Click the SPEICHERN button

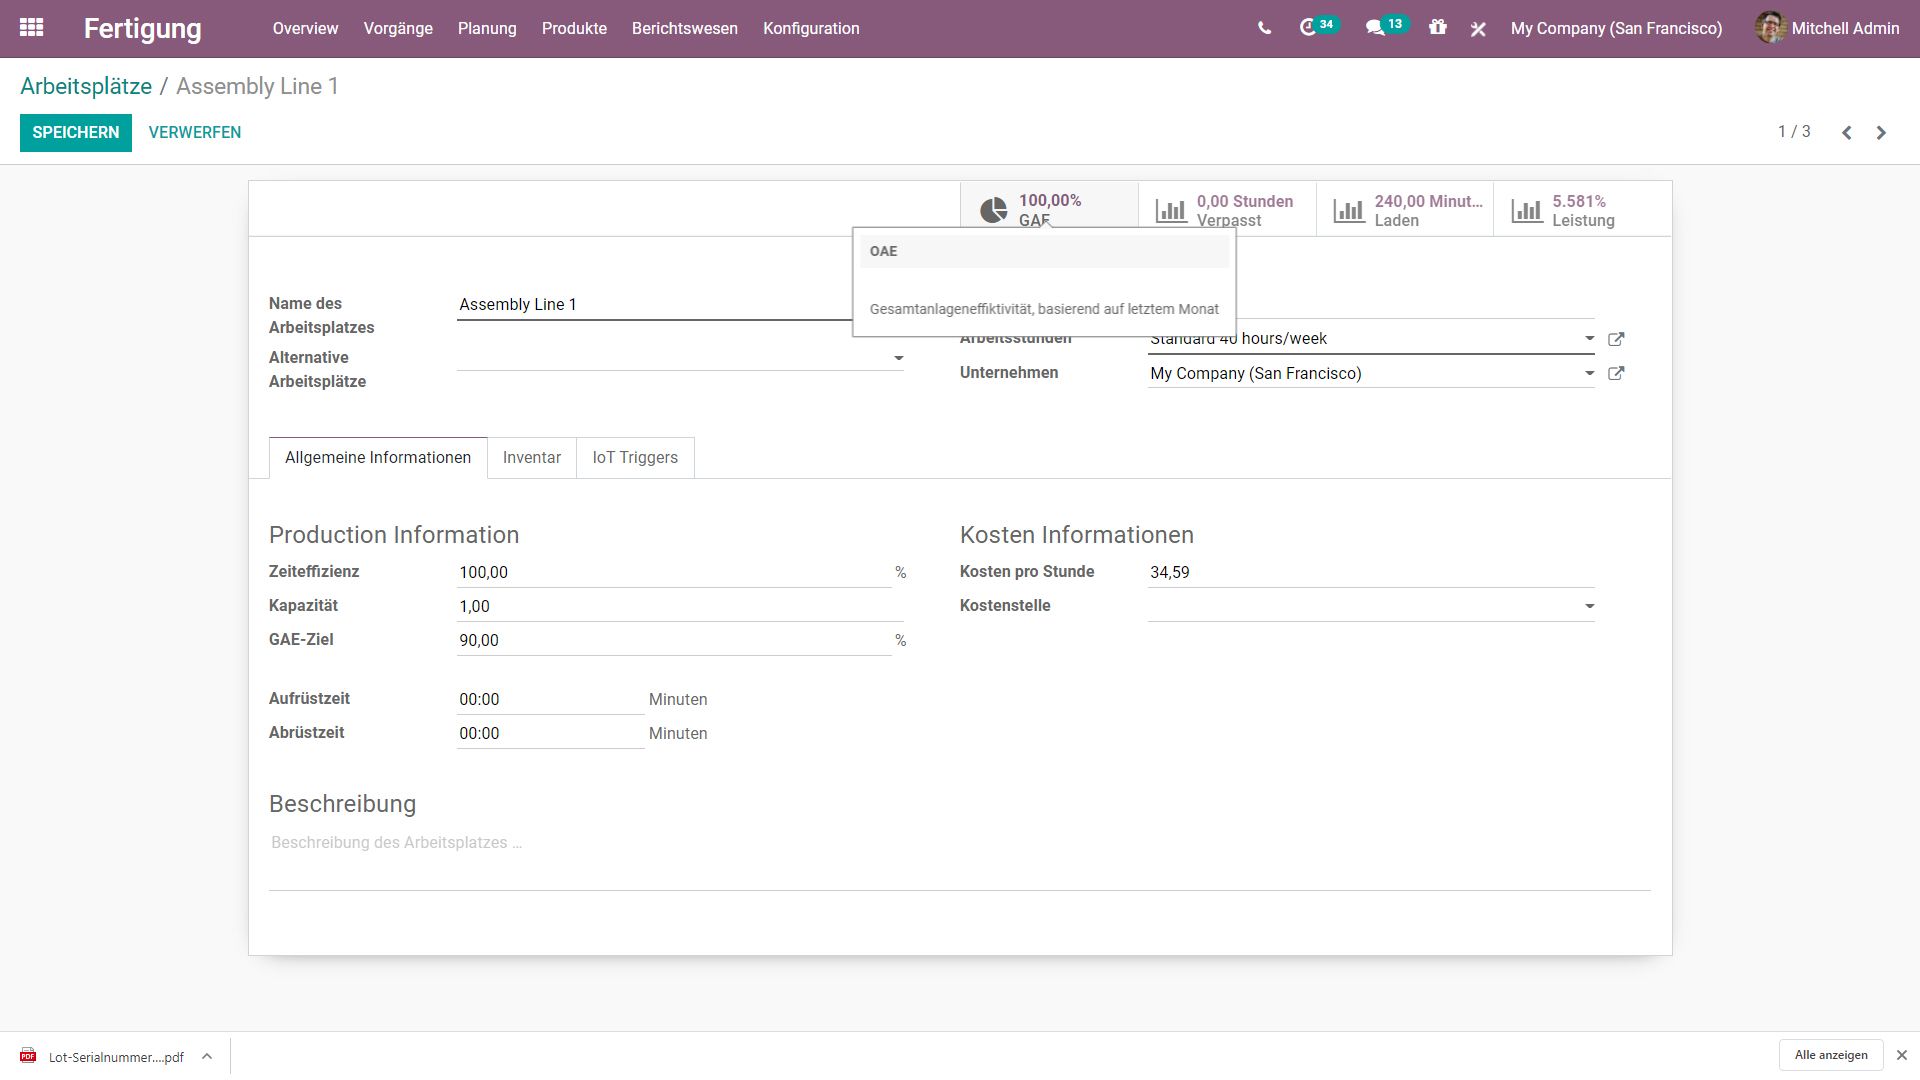pos(75,132)
